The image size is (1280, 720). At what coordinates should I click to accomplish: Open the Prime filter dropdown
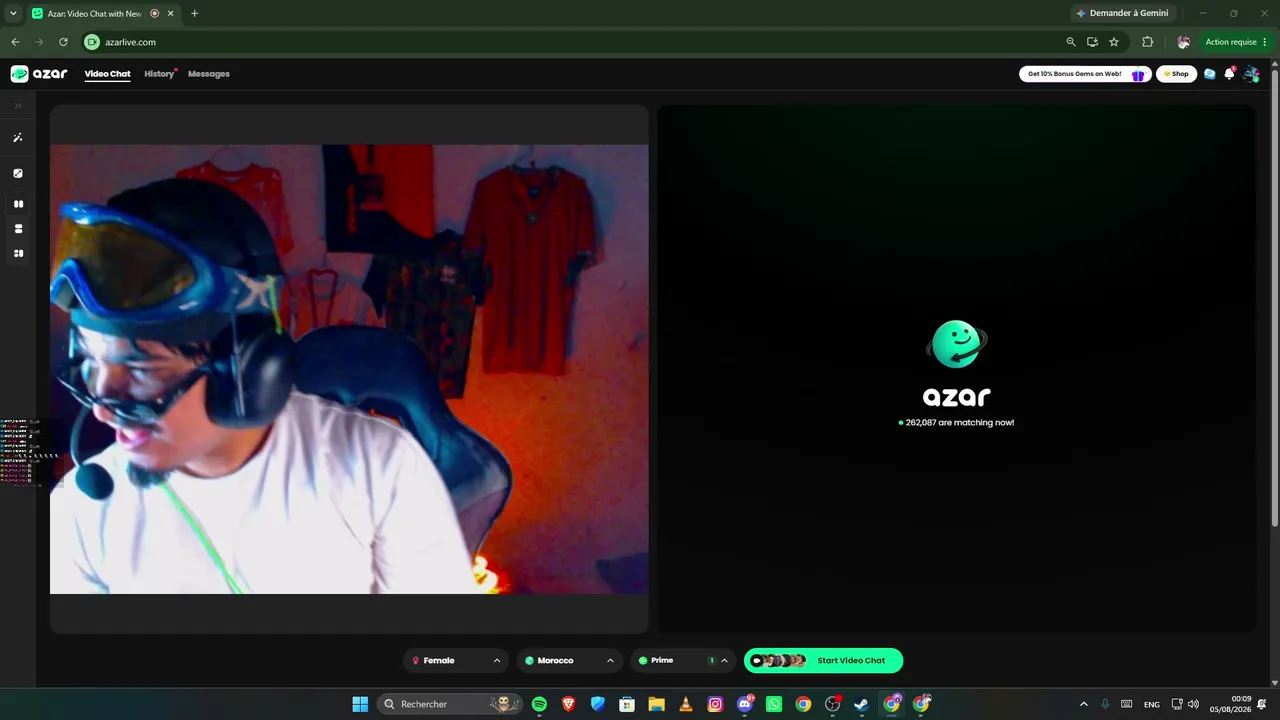[683, 661]
